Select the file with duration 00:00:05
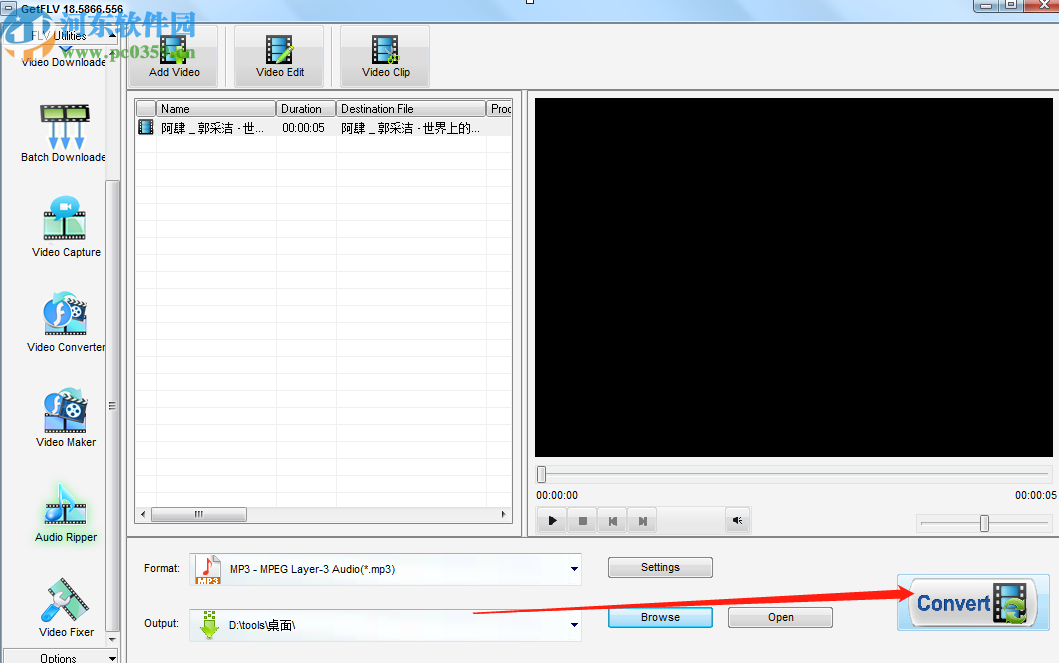 [x=324, y=128]
